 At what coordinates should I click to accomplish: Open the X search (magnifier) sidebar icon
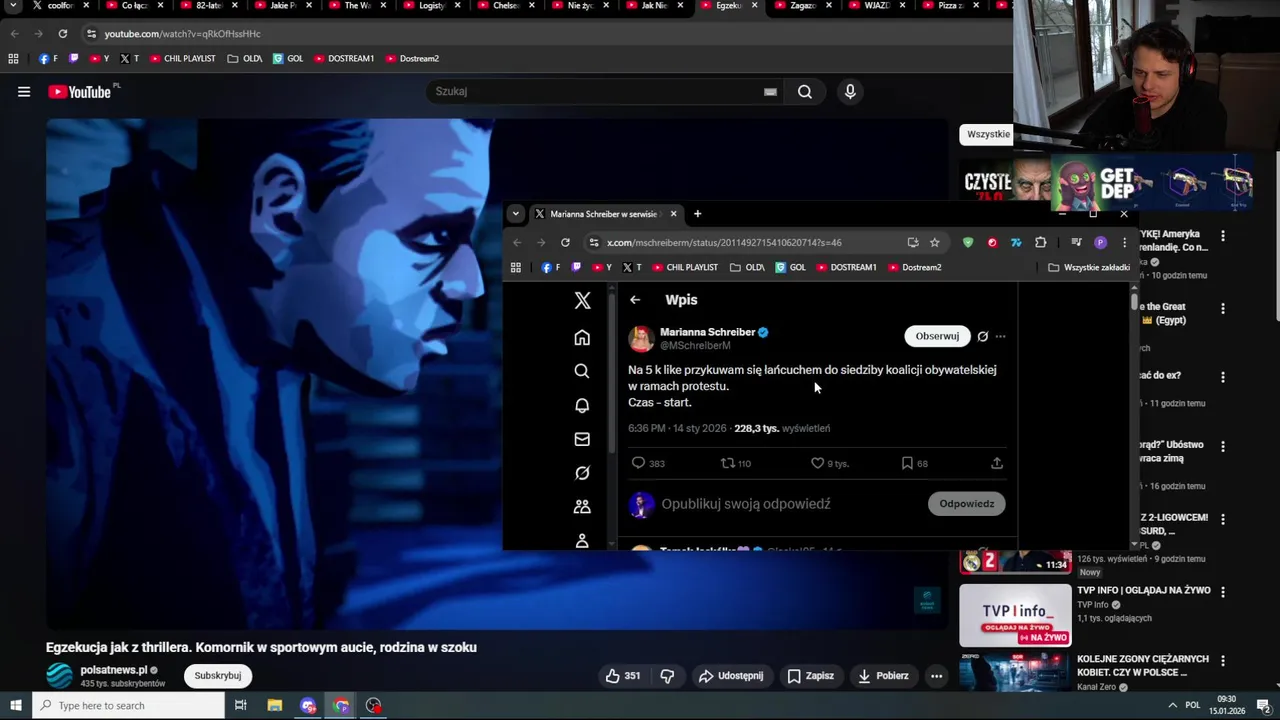point(582,371)
